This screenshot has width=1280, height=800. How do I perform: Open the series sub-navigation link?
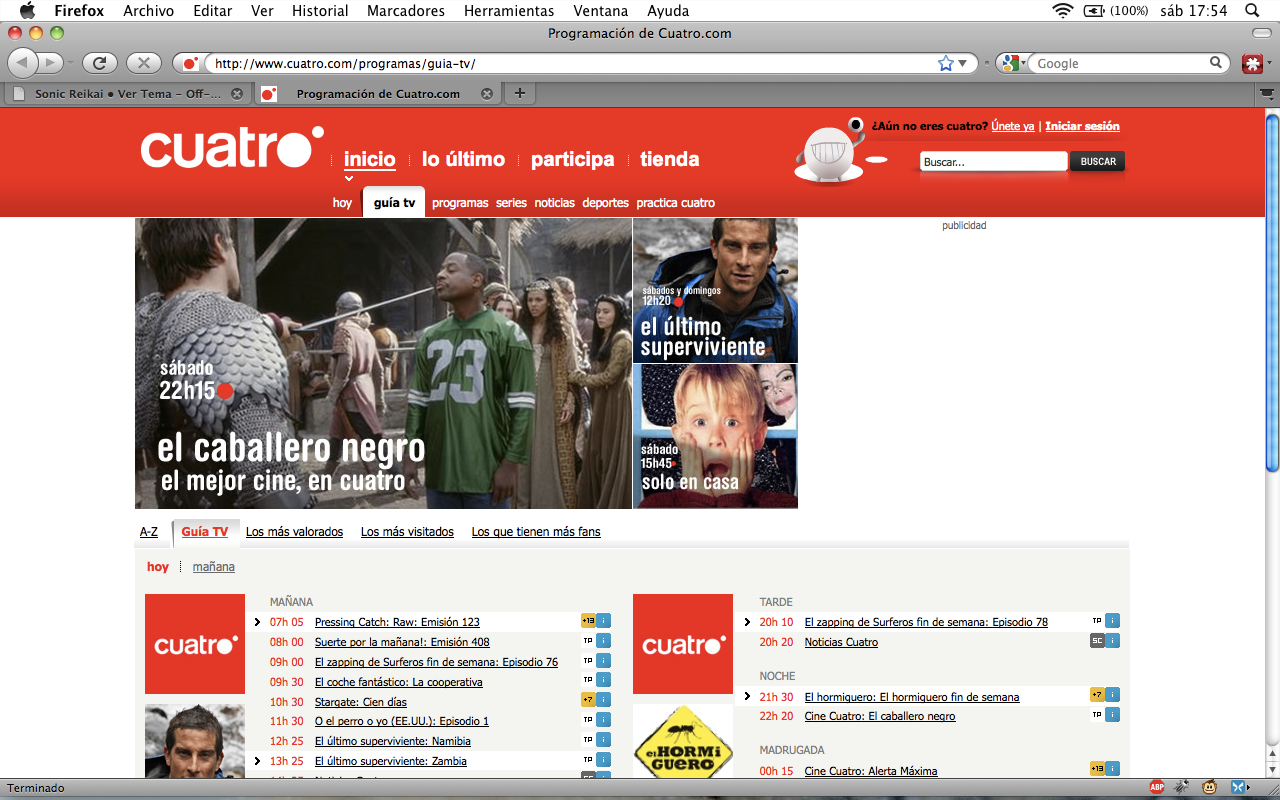point(511,203)
